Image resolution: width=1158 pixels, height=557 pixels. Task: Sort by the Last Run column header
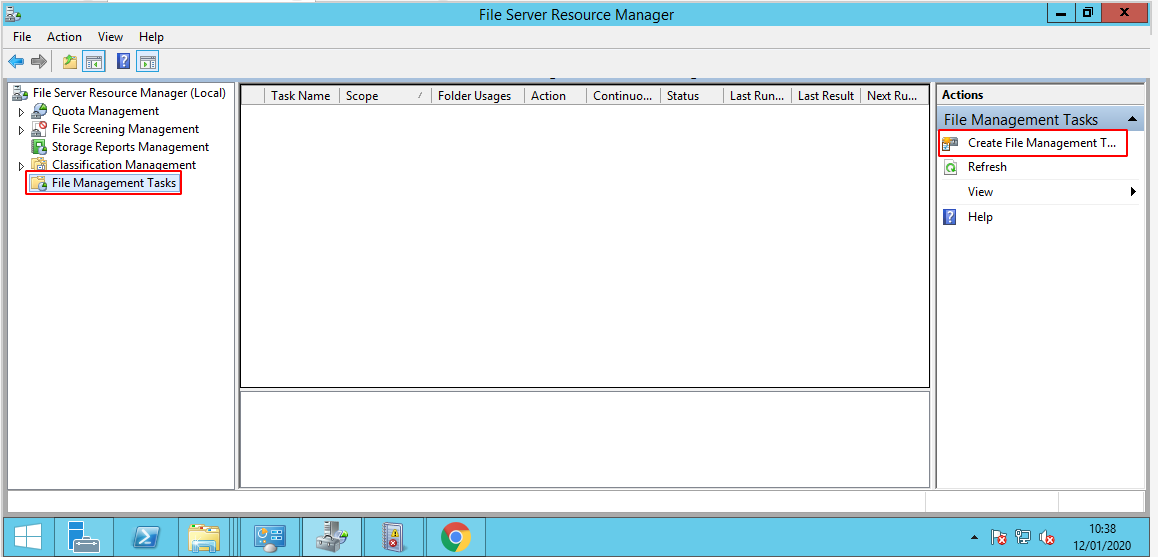click(x=758, y=96)
